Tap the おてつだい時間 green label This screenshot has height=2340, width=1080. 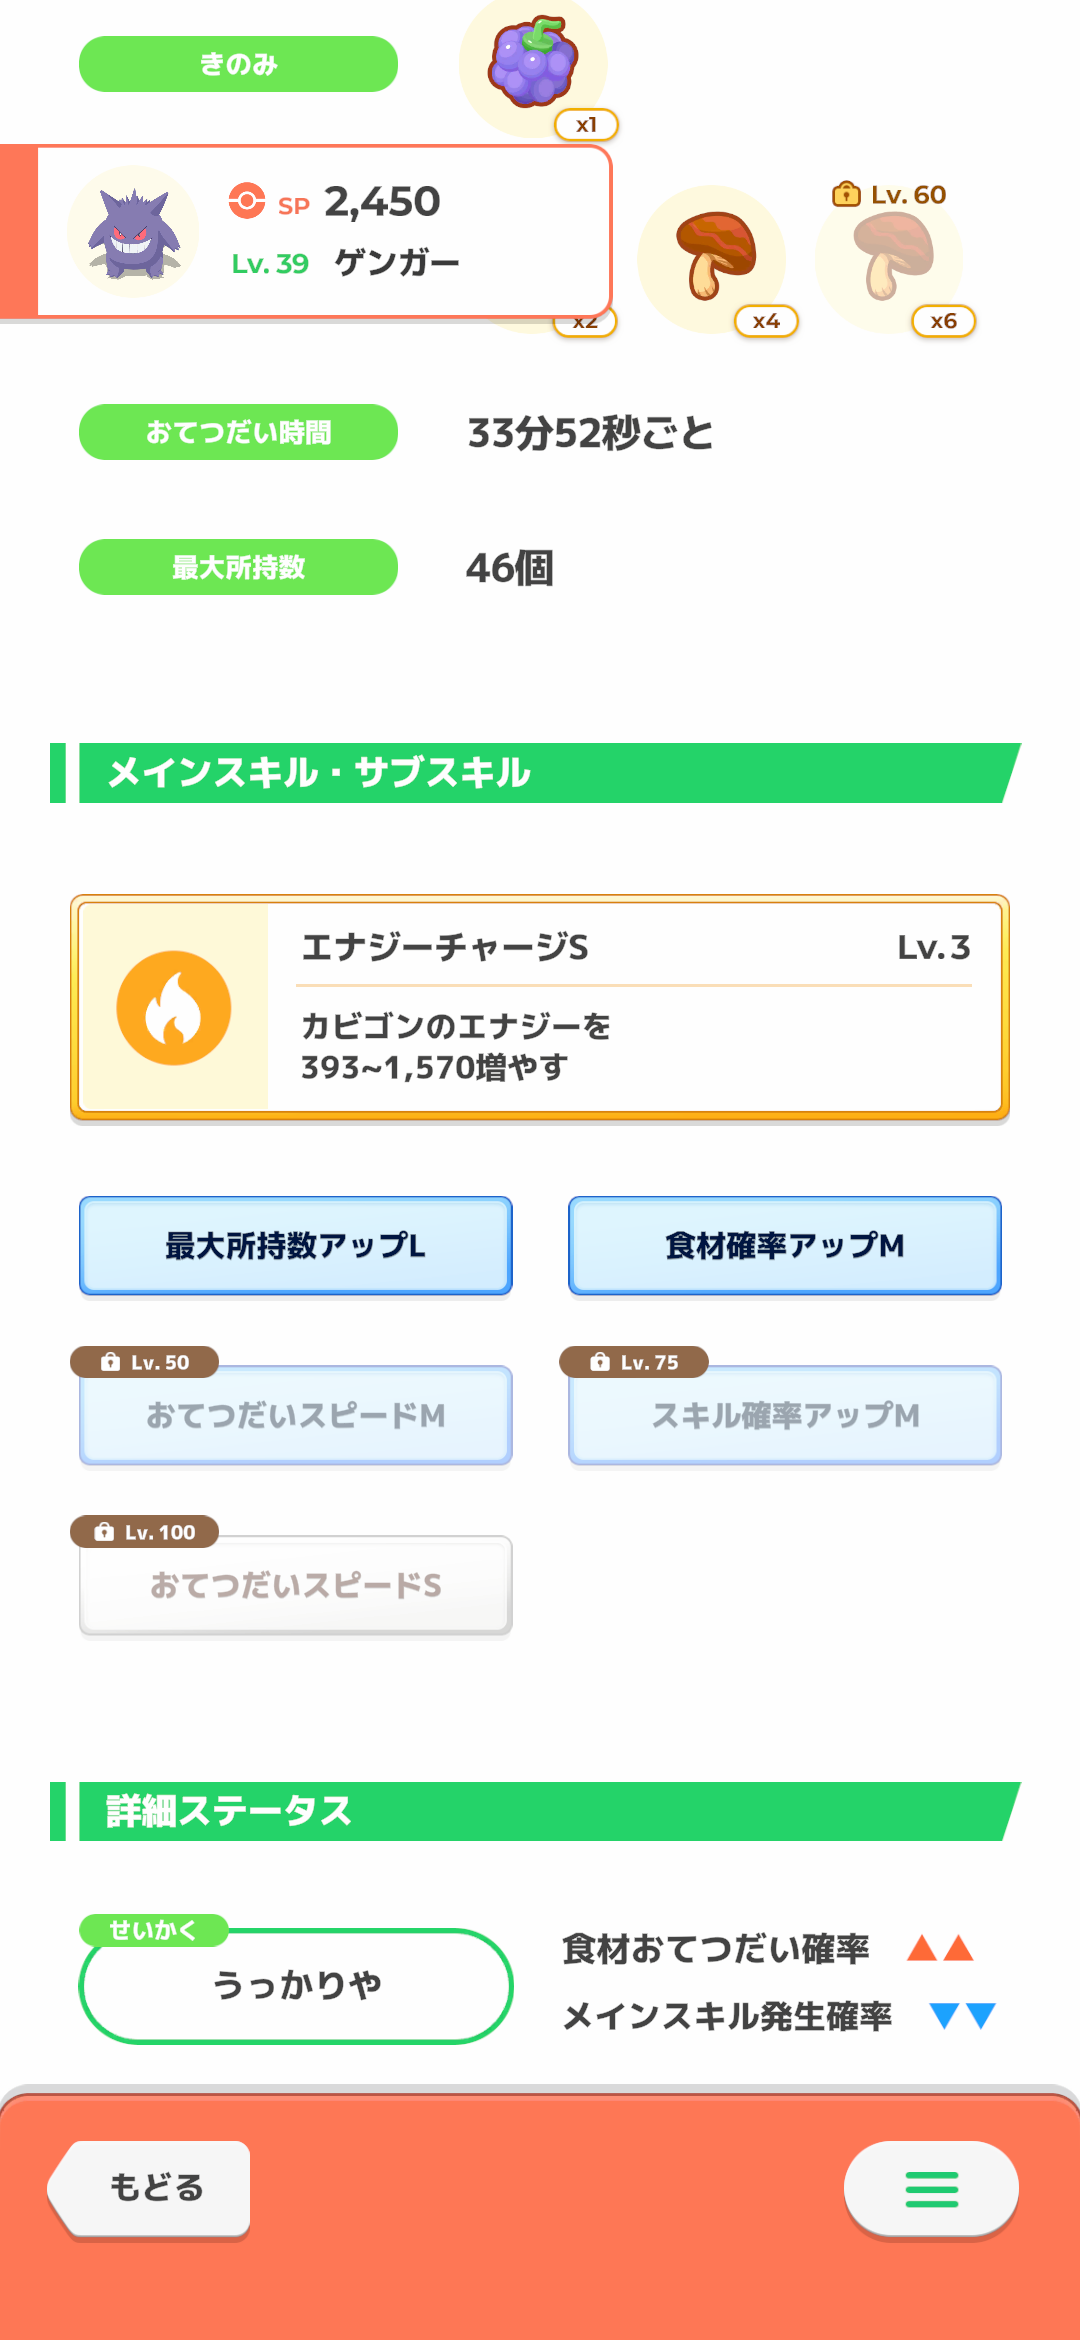tap(238, 432)
